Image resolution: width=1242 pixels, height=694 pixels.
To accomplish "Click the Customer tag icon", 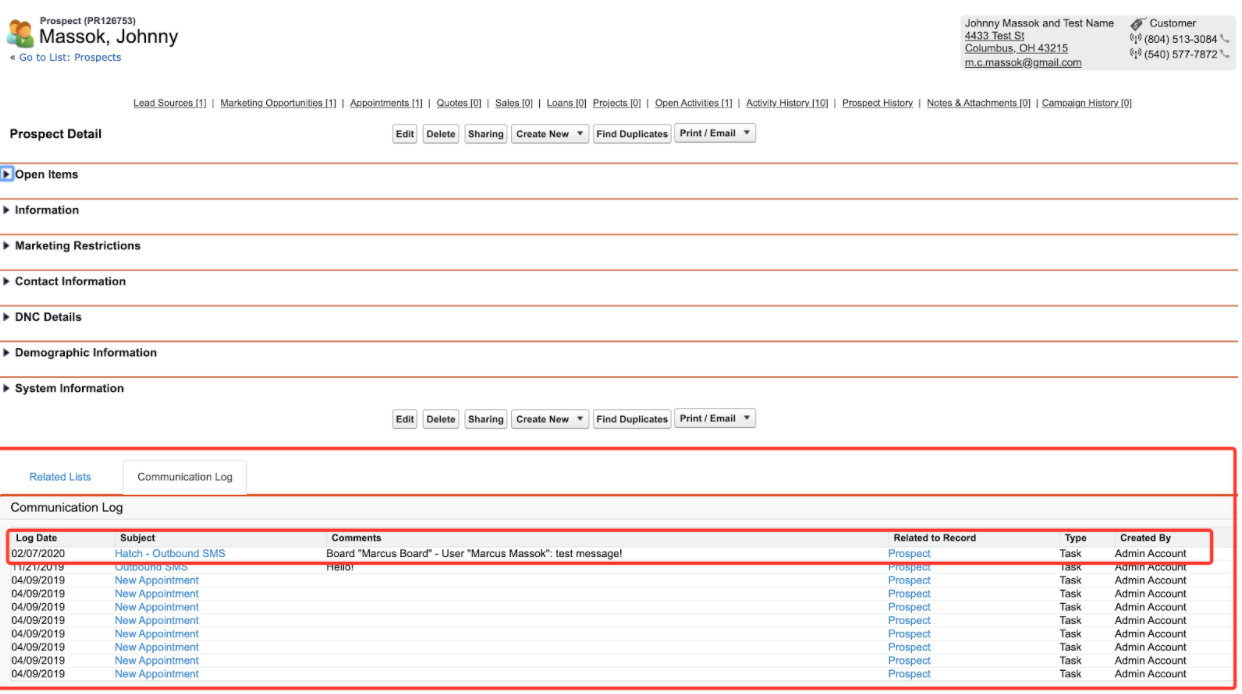I will [x=1137, y=23].
